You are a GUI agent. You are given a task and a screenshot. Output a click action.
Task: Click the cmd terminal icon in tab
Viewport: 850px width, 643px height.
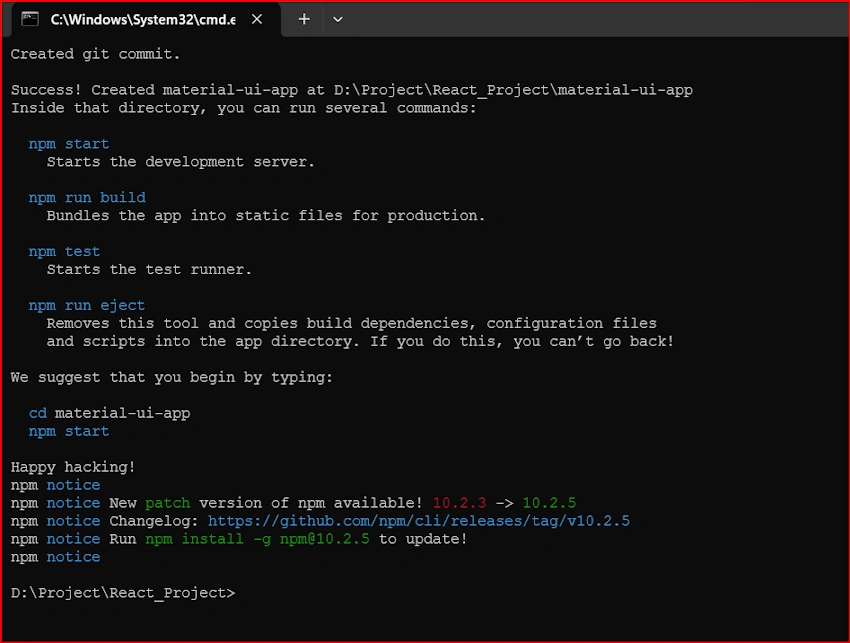[x=30, y=20]
